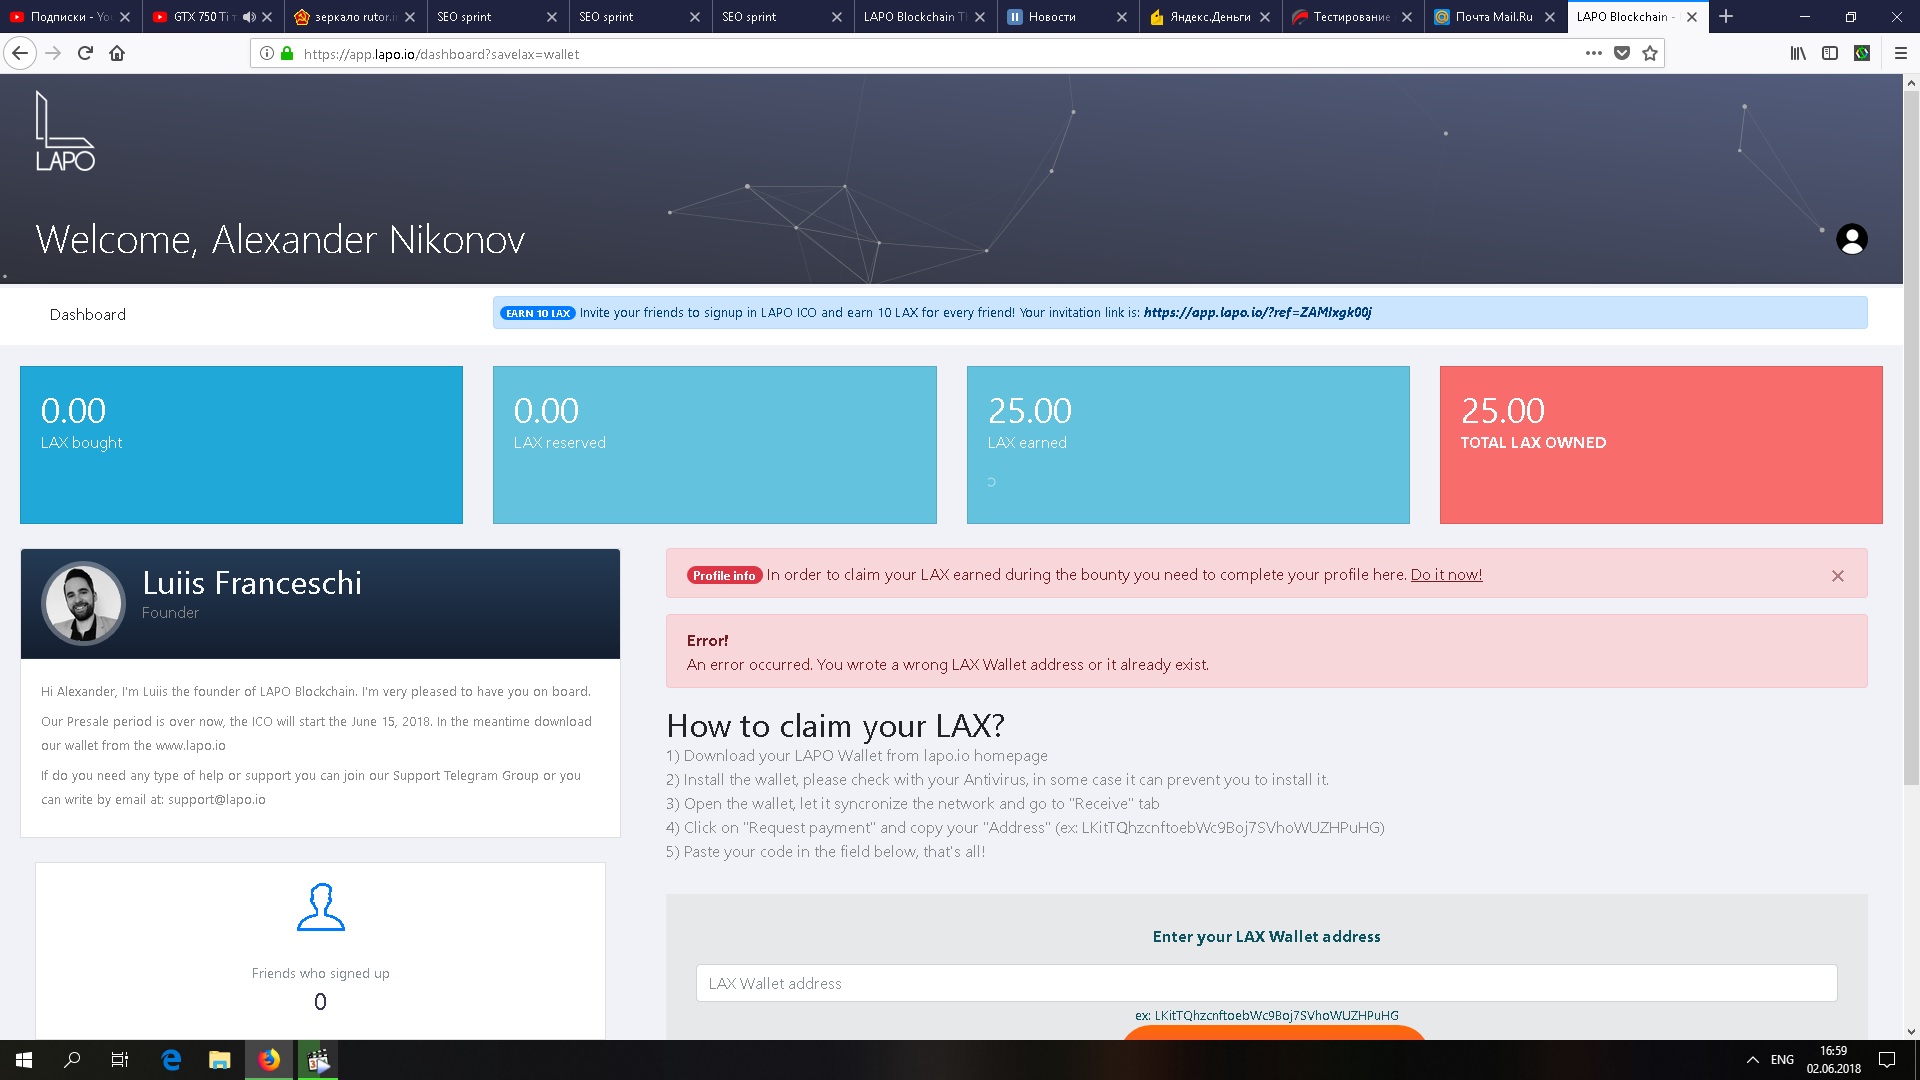Save the page to Pocket
Screen dimensions: 1920x1080
coord(1622,53)
